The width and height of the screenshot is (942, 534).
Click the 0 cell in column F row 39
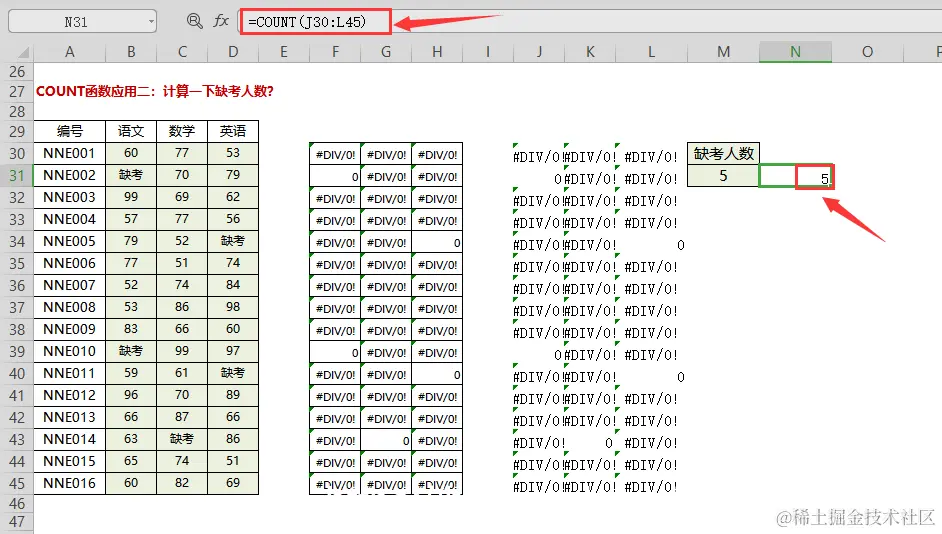pyautogui.click(x=335, y=353)
